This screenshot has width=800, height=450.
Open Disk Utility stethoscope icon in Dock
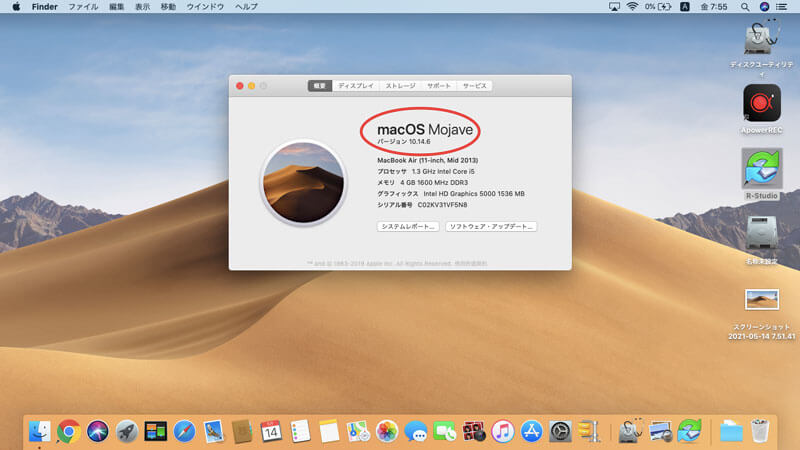click(631, 432)
